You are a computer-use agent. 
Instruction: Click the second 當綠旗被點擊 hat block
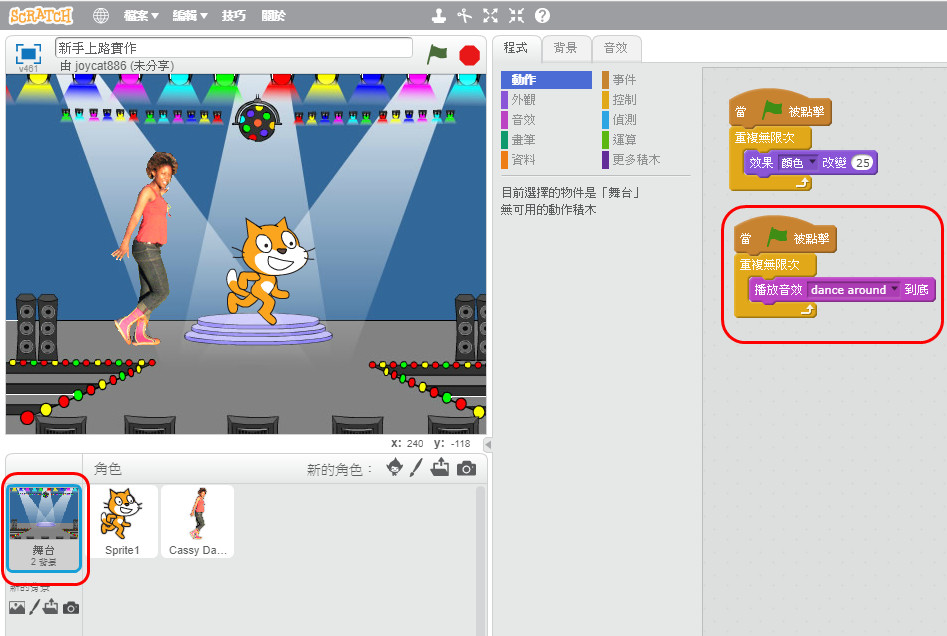click(785, 238)
